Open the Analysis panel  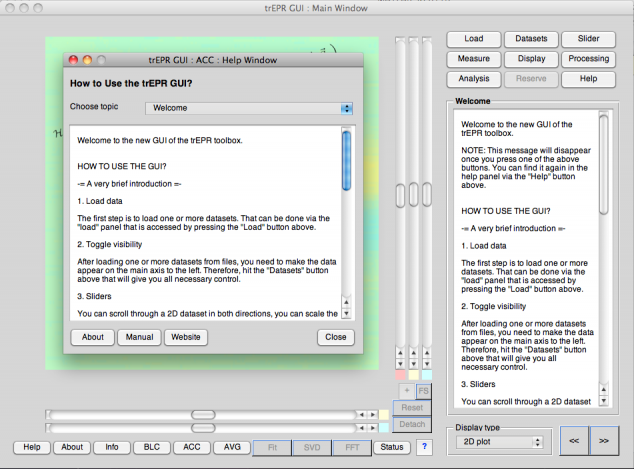tap(473, 79)
